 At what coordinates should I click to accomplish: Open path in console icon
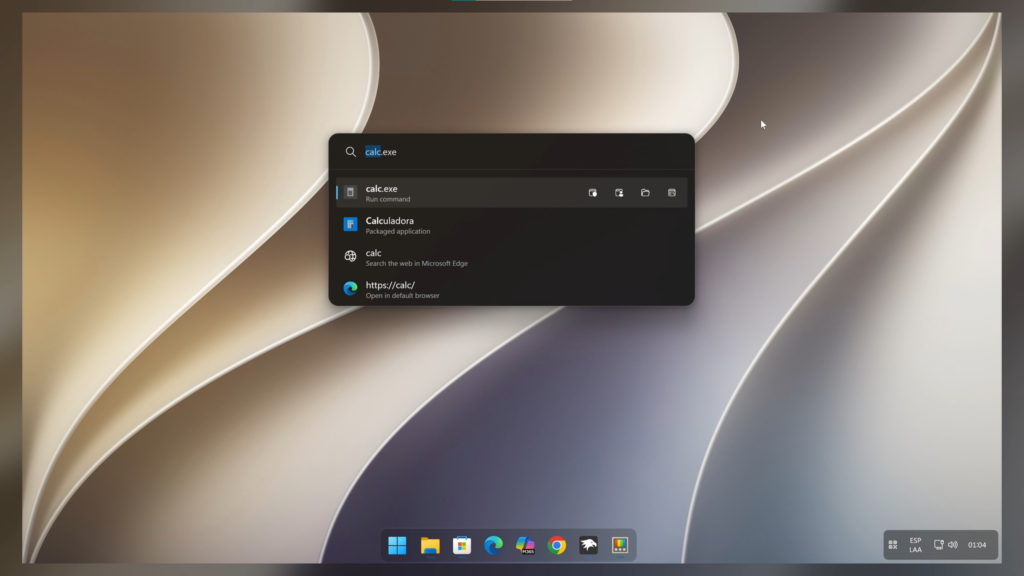point(671,193)
